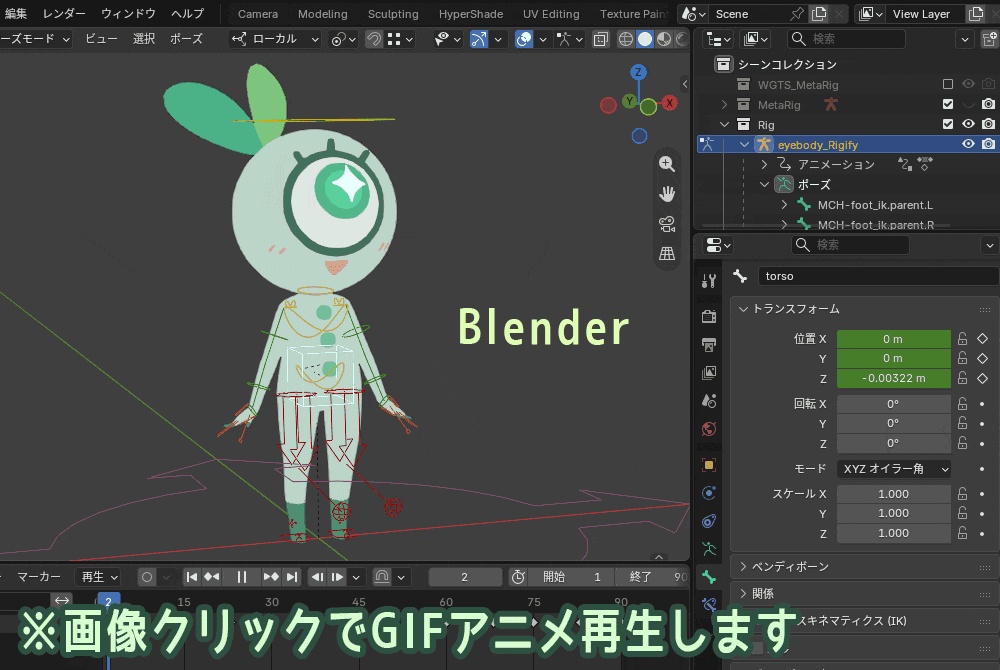Image resolution: width=1000 pixels, height=670 pixels.
Task: Select solid viewport shading
Action: (x=645, y=39)
